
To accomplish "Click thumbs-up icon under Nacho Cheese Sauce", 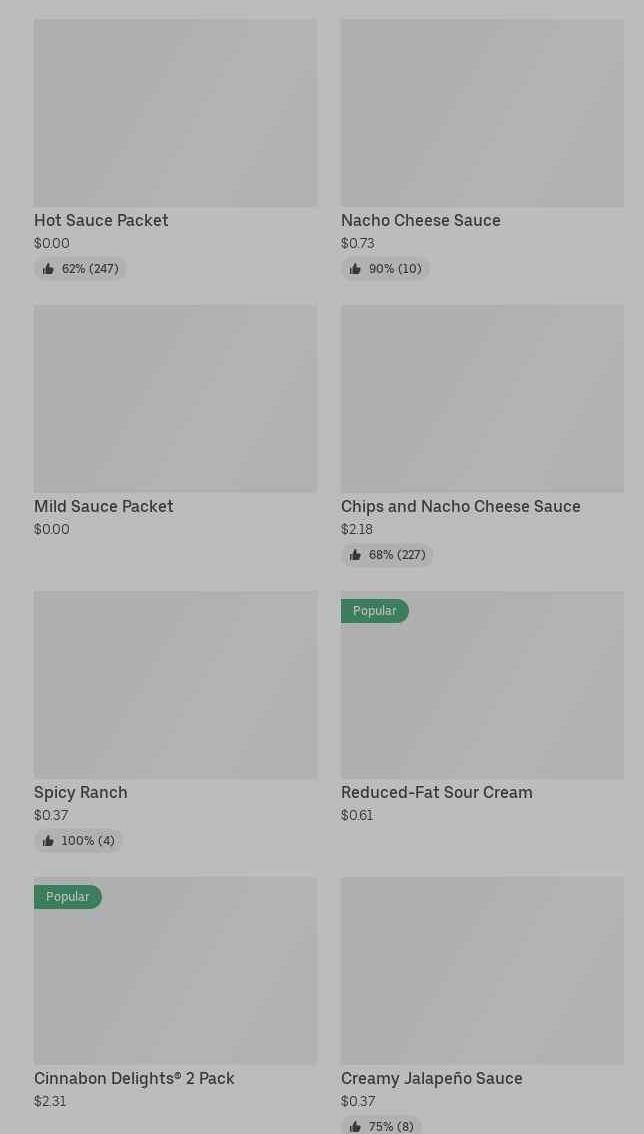I will [355, 269].
